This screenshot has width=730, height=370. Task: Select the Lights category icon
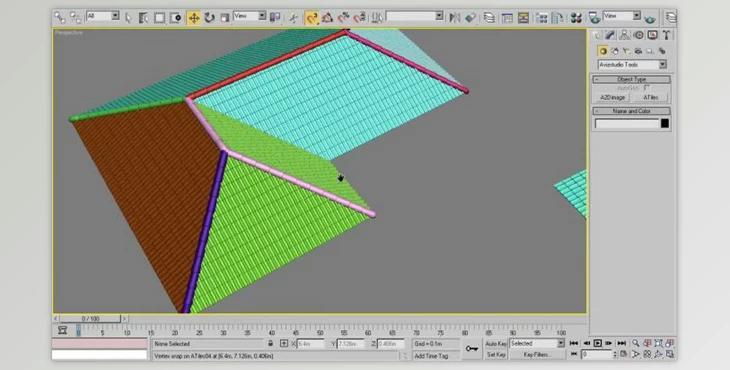(x=626, y=51)
